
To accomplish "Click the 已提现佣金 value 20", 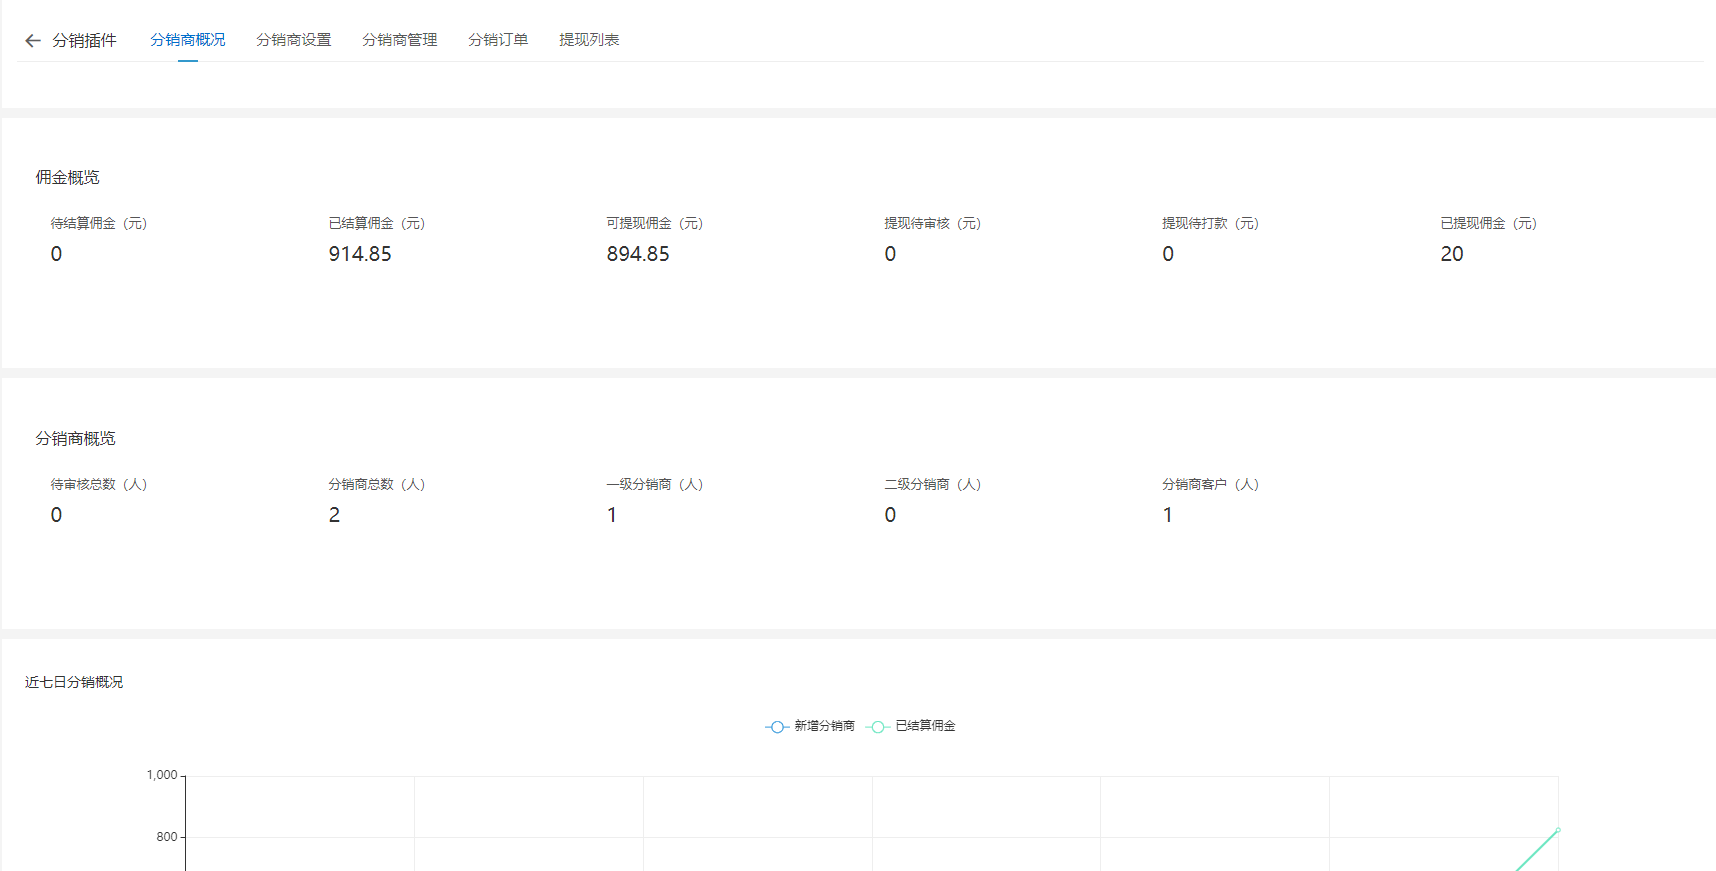I will click(x=1452, y=254).
